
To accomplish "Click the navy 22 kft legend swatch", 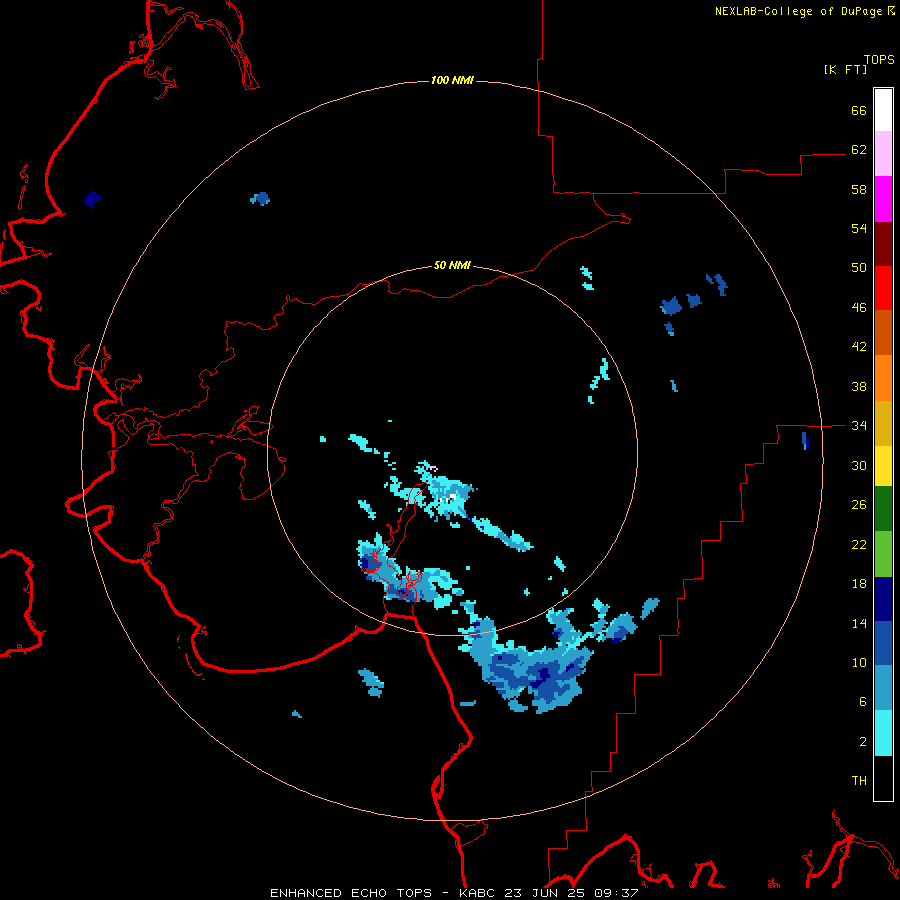I will (883, 599).
